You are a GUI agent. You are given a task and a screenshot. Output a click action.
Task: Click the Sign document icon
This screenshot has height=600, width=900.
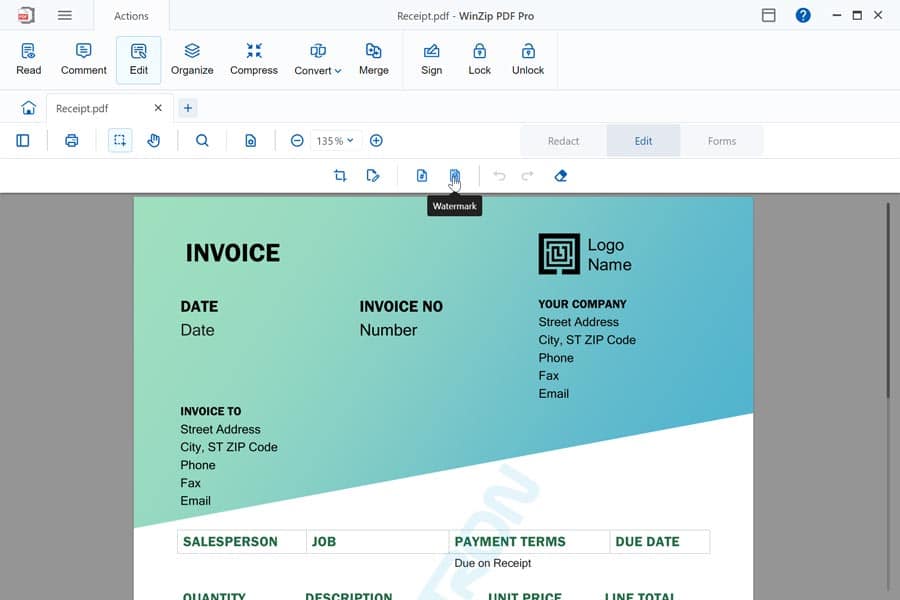pos(431,59)
